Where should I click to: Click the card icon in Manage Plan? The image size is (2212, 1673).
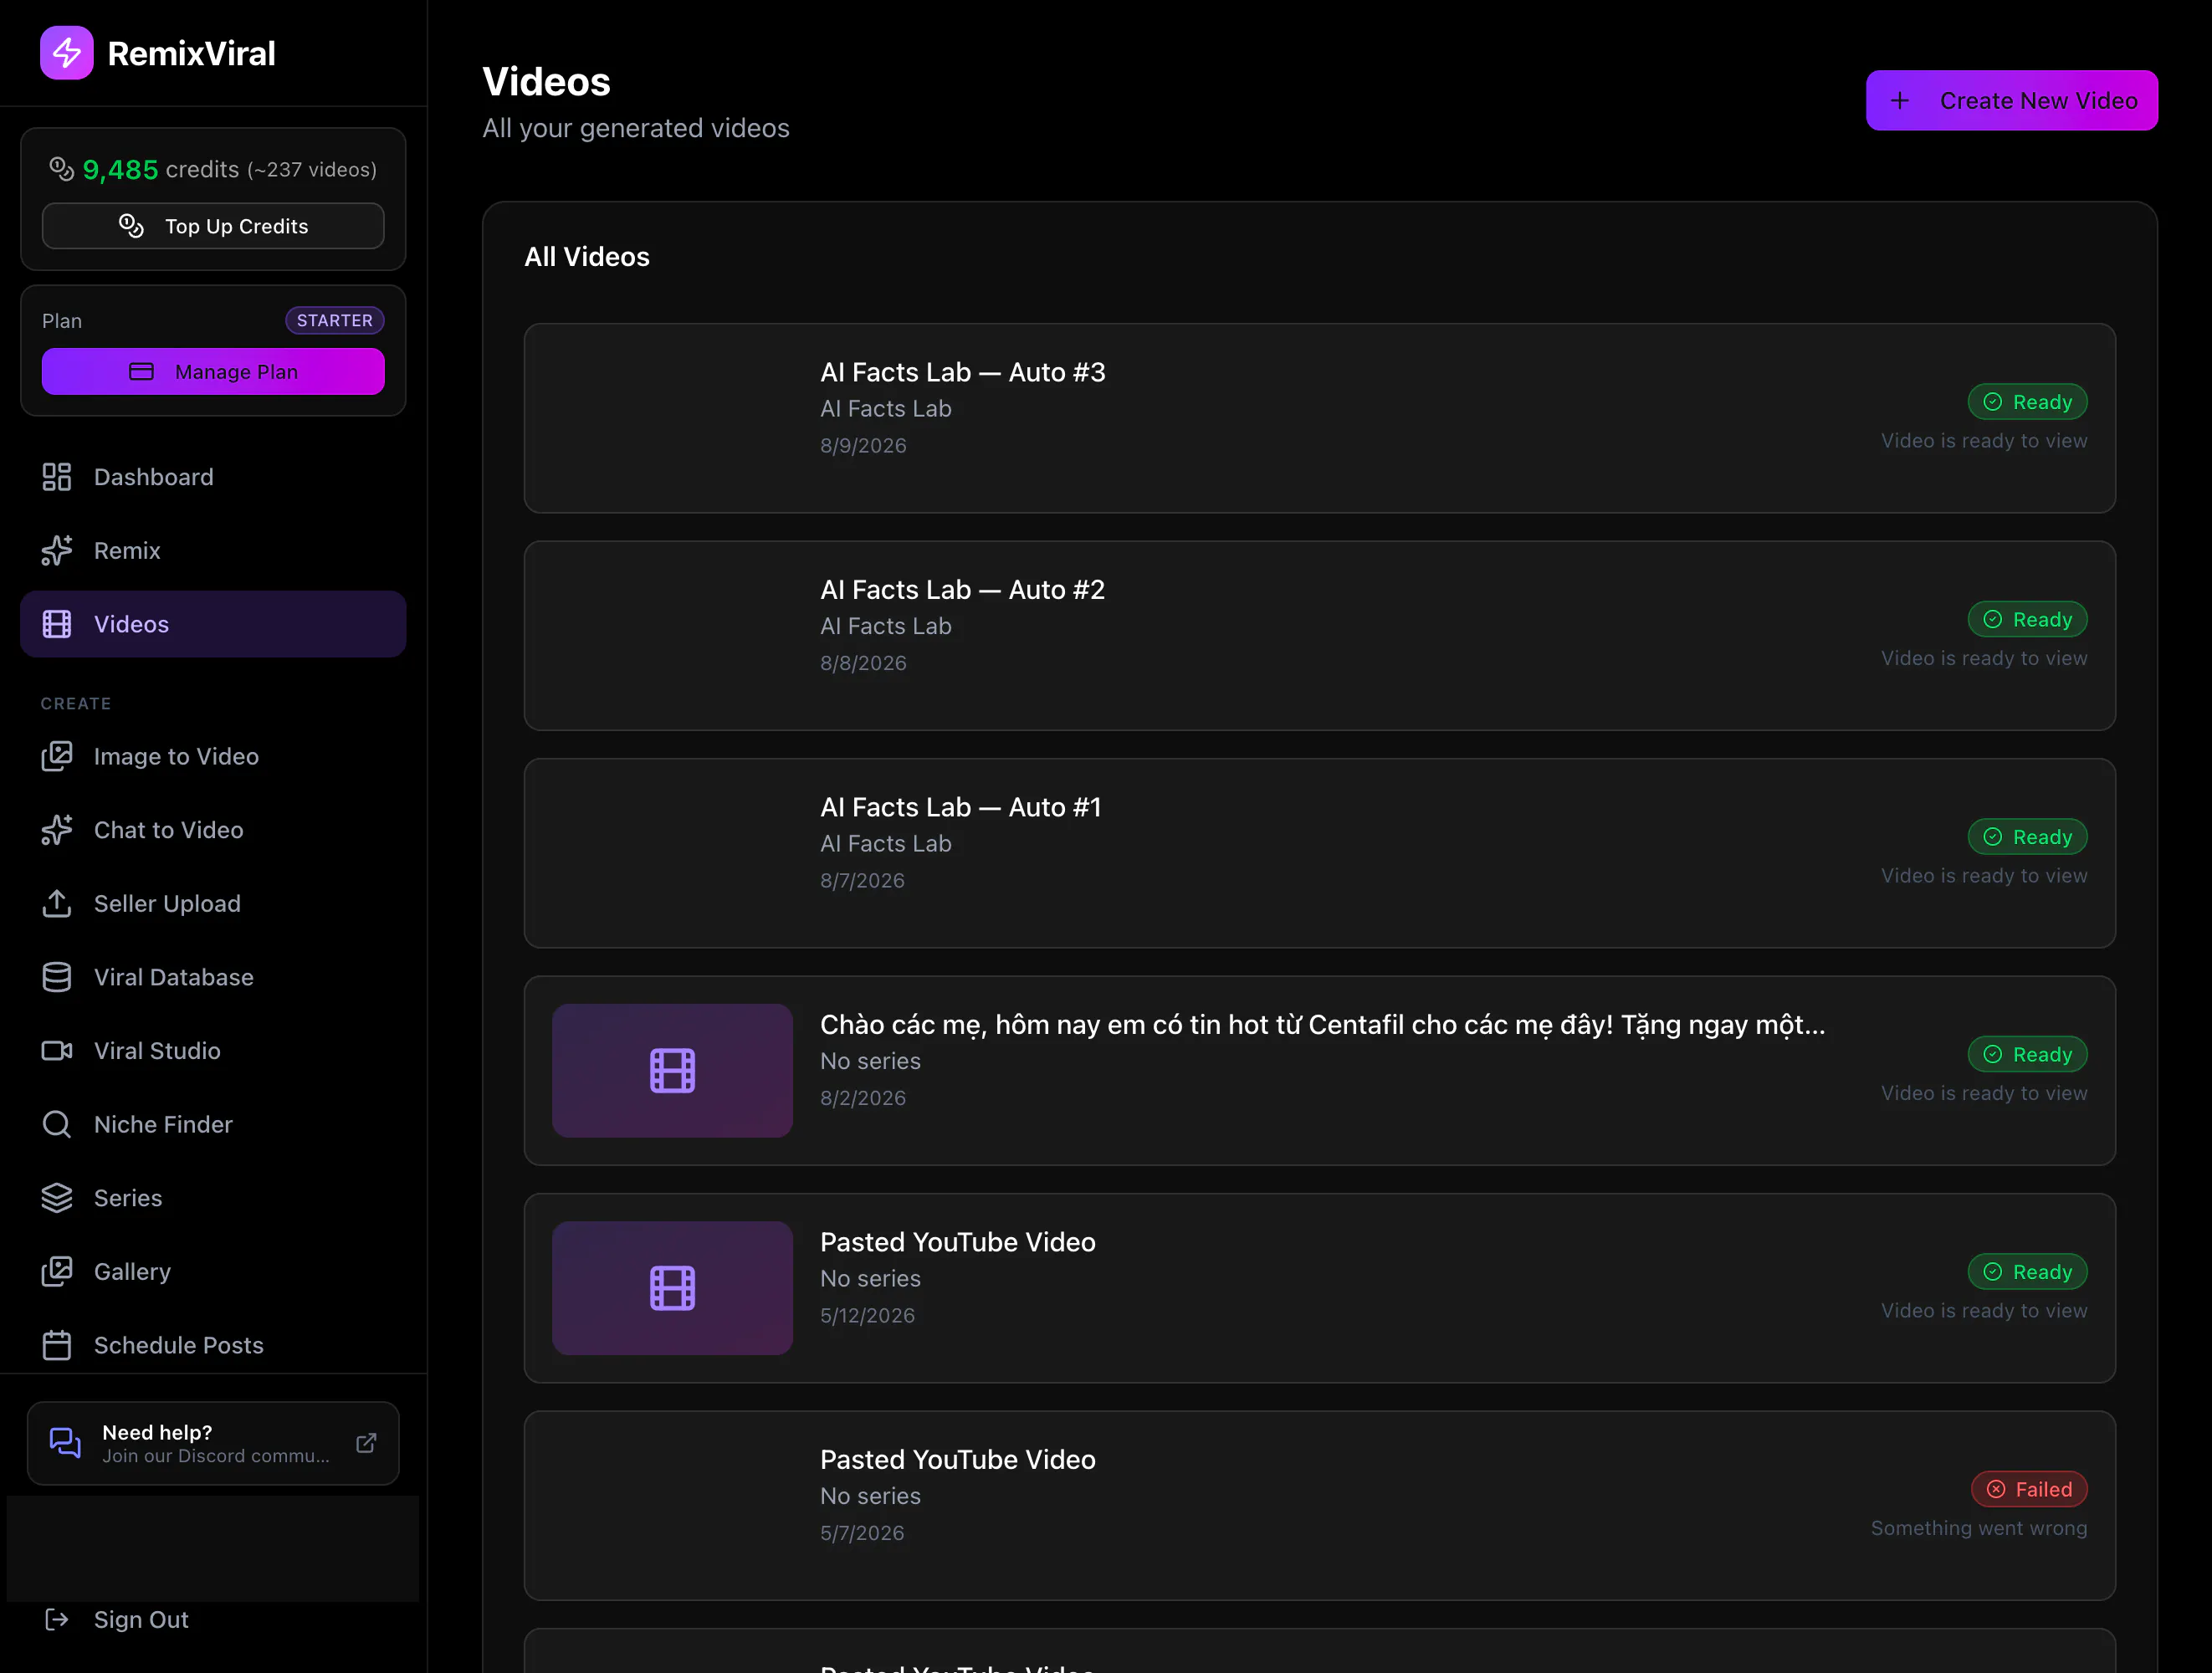142,372
